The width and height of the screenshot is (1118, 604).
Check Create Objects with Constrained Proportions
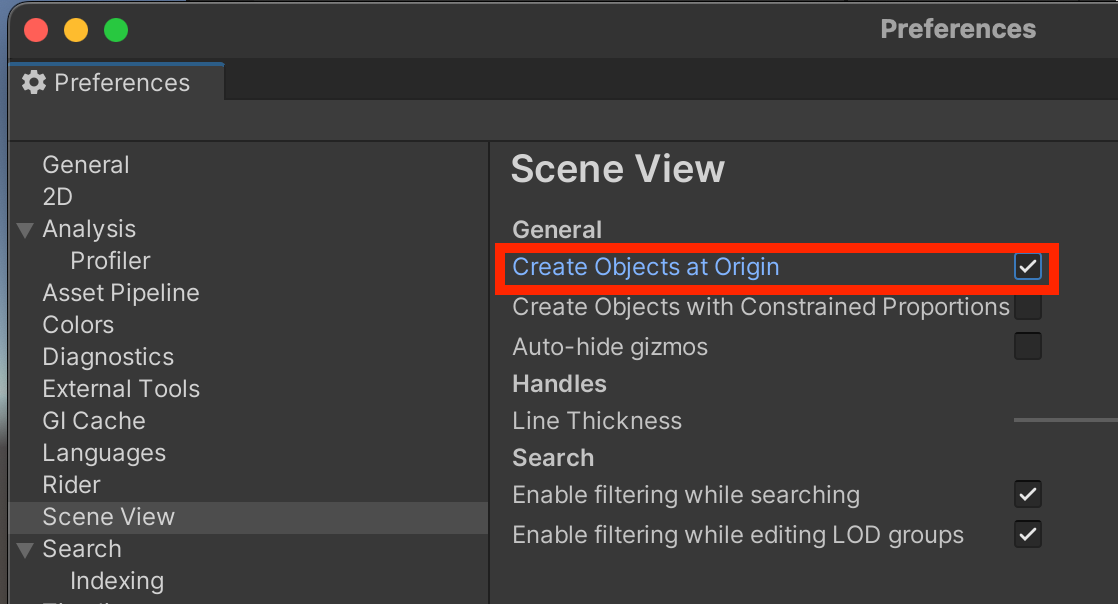tap(1028, 307)
